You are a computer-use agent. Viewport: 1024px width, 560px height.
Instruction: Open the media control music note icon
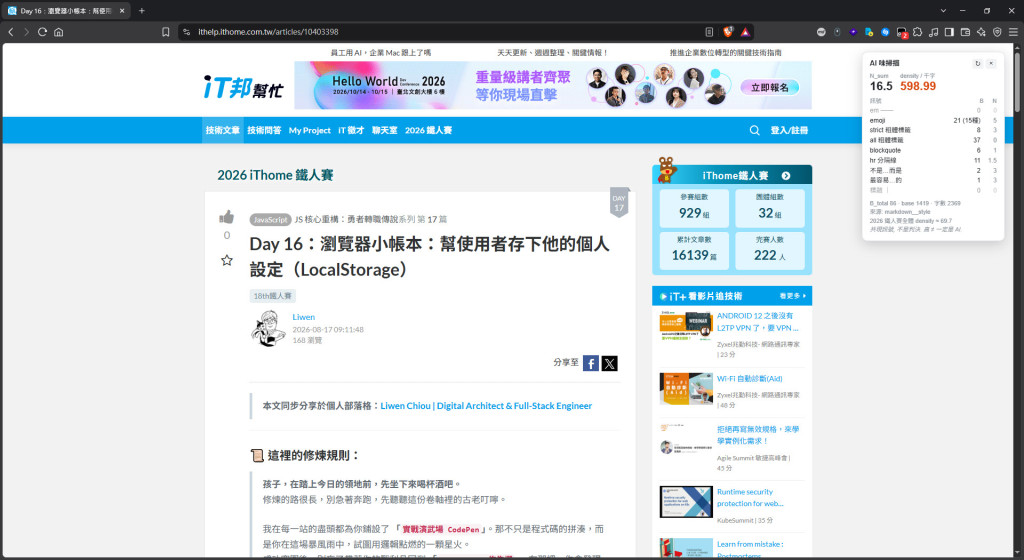pos(934,31)
